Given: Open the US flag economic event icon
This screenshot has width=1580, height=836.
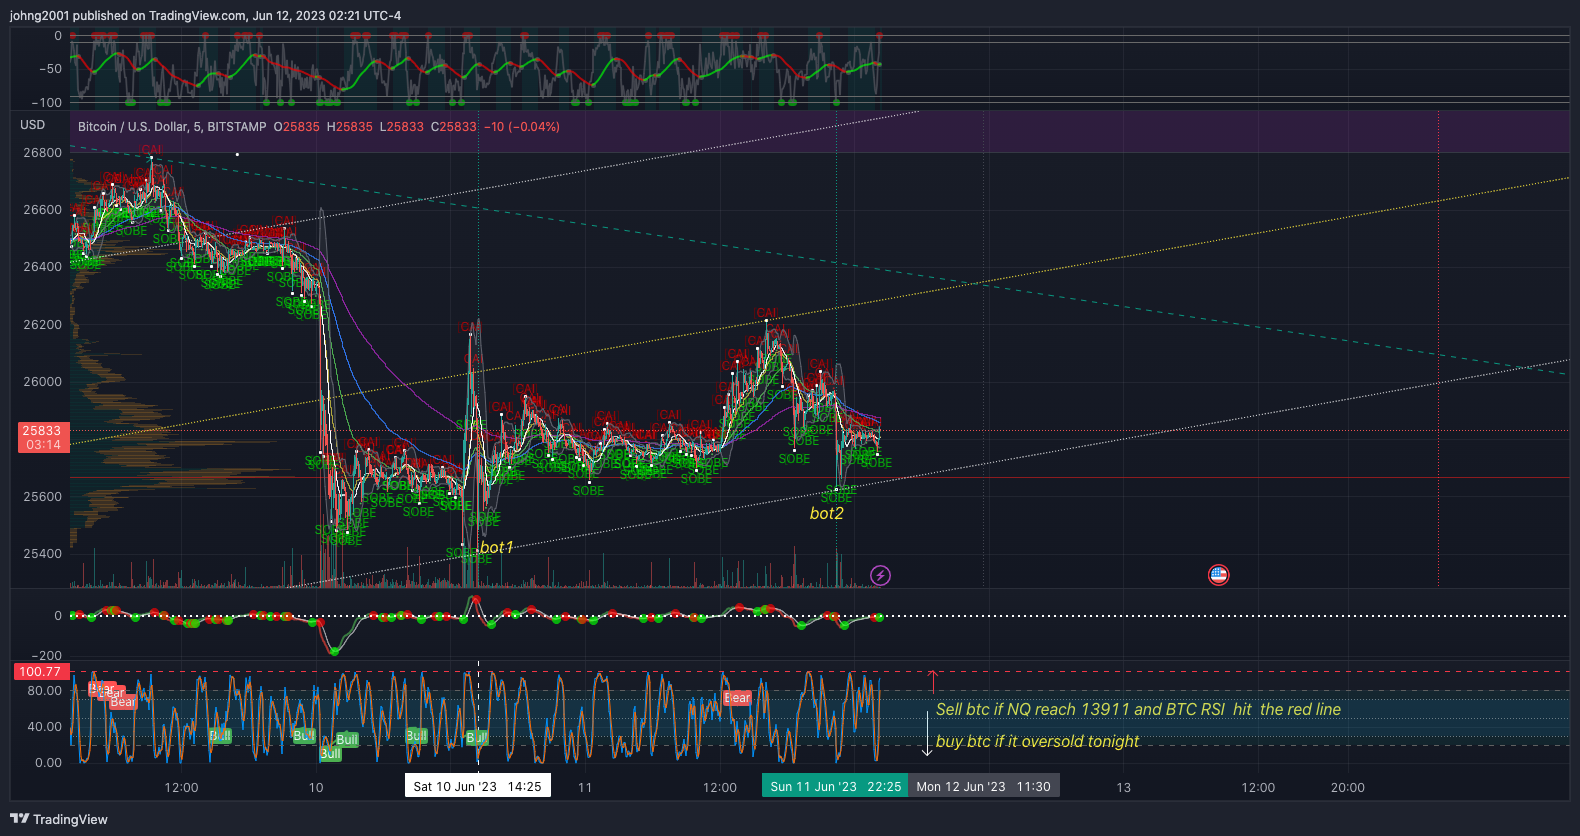Looking at the screenshot, I should [x=1218, y=575].
